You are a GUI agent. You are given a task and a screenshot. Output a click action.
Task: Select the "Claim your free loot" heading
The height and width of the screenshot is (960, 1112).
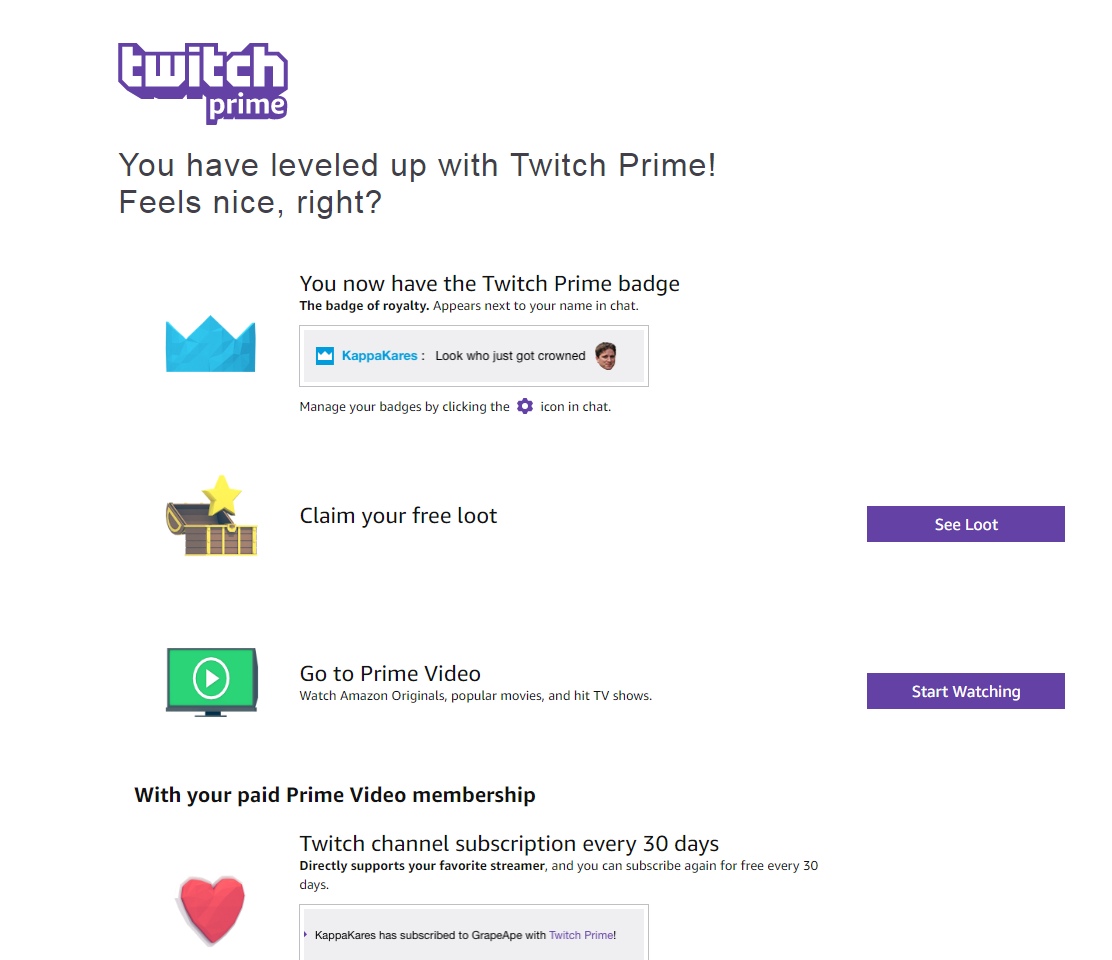[x=398, y=516]
